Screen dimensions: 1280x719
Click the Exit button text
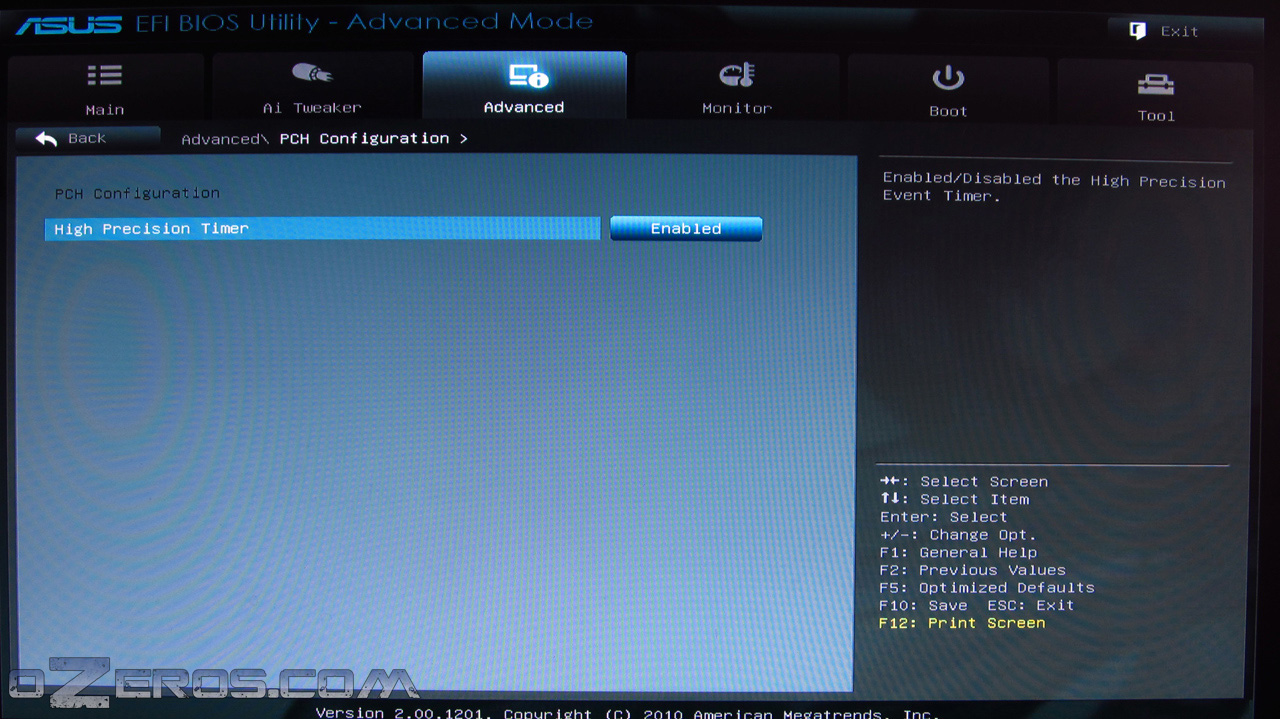[x=1179, y=32]
